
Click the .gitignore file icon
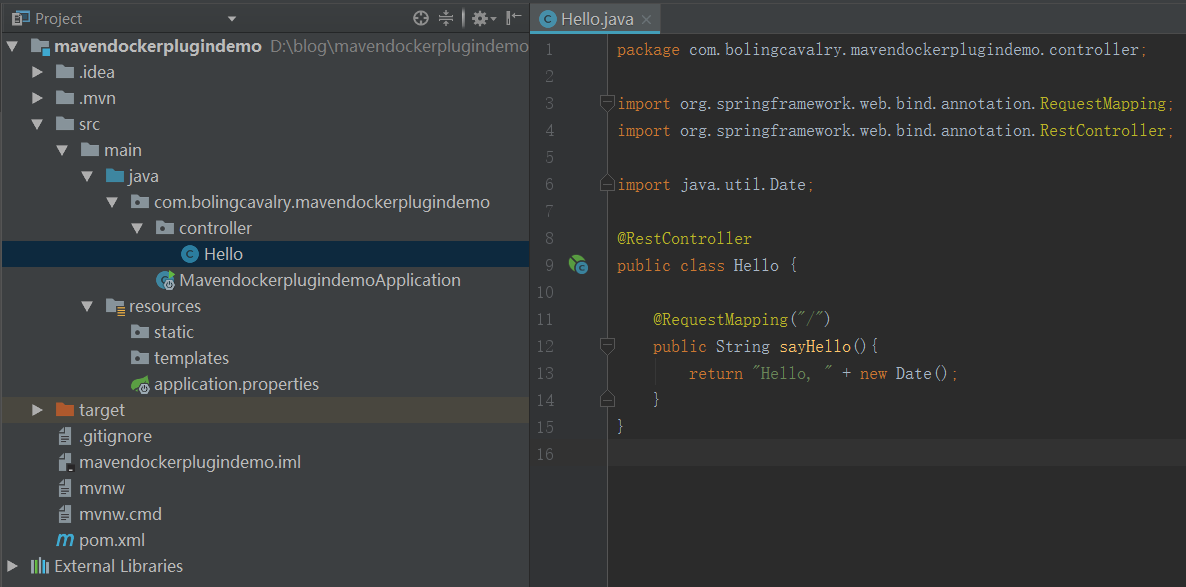pyautogui.click(x=65, y=436)
